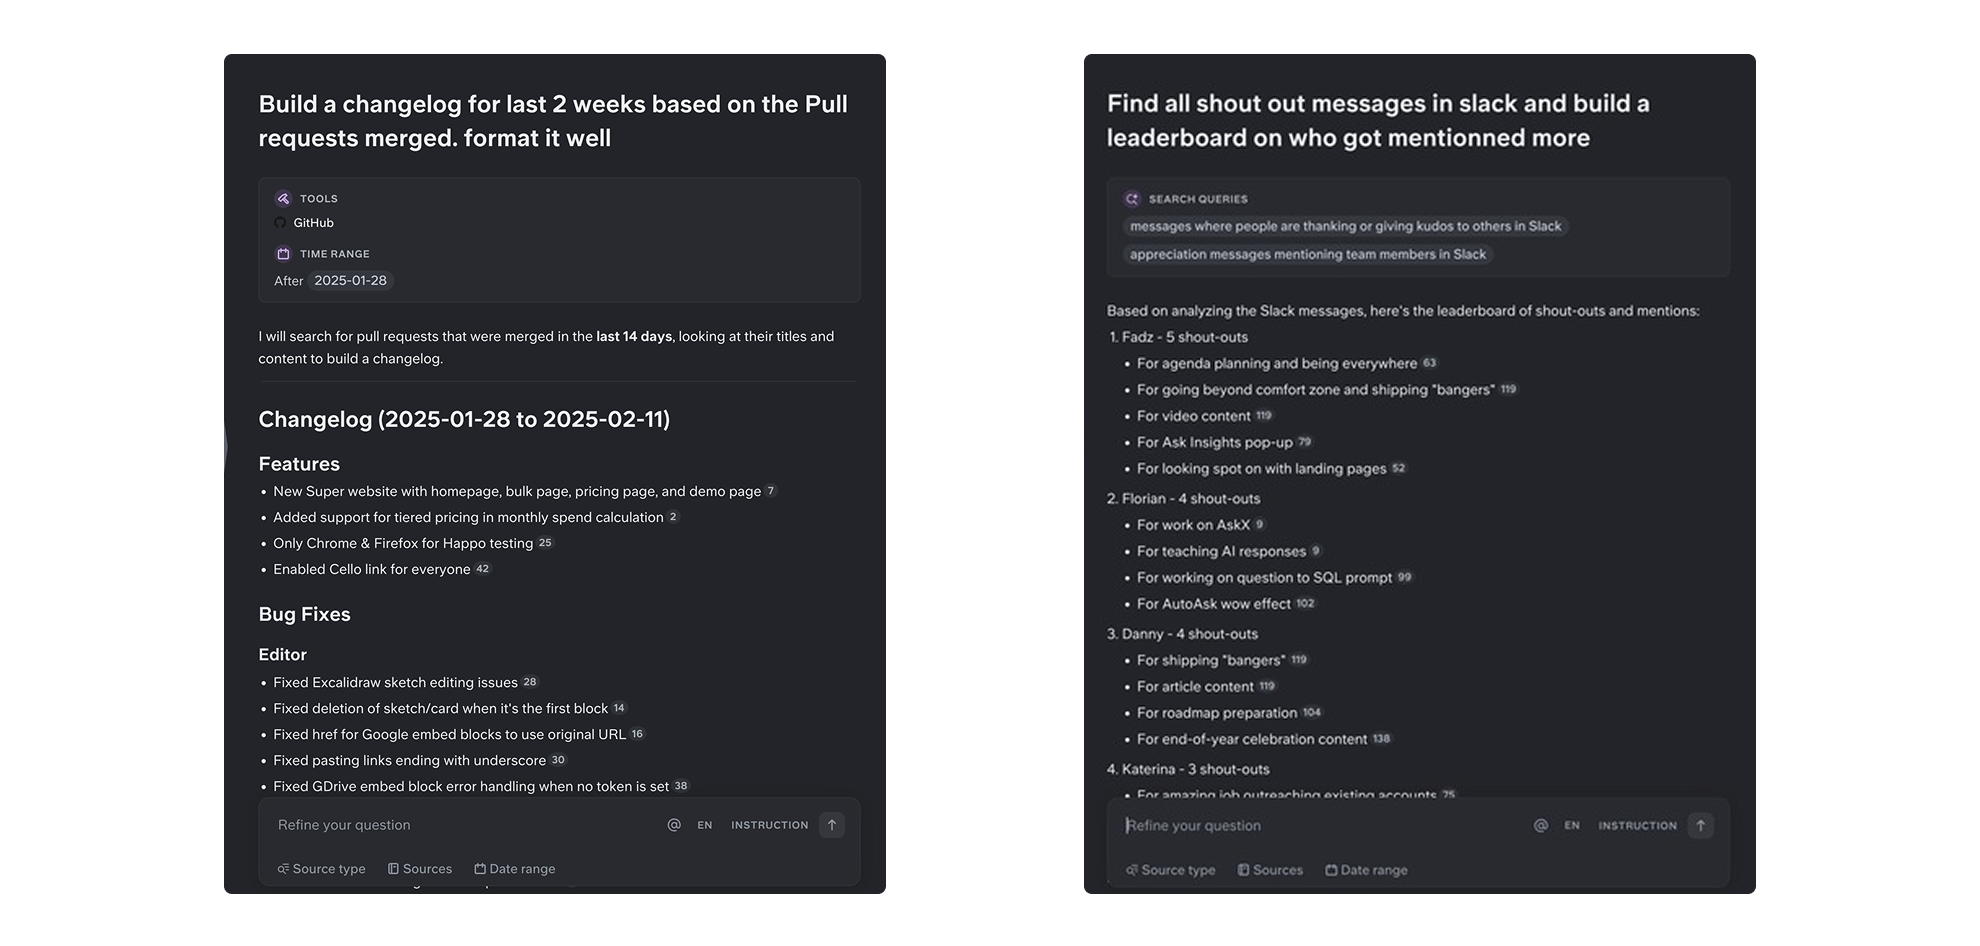Toggle Instruction mode in the left panel
Image resolution: width=1980 pixels, height=946 pixels.
click(769, 825)
